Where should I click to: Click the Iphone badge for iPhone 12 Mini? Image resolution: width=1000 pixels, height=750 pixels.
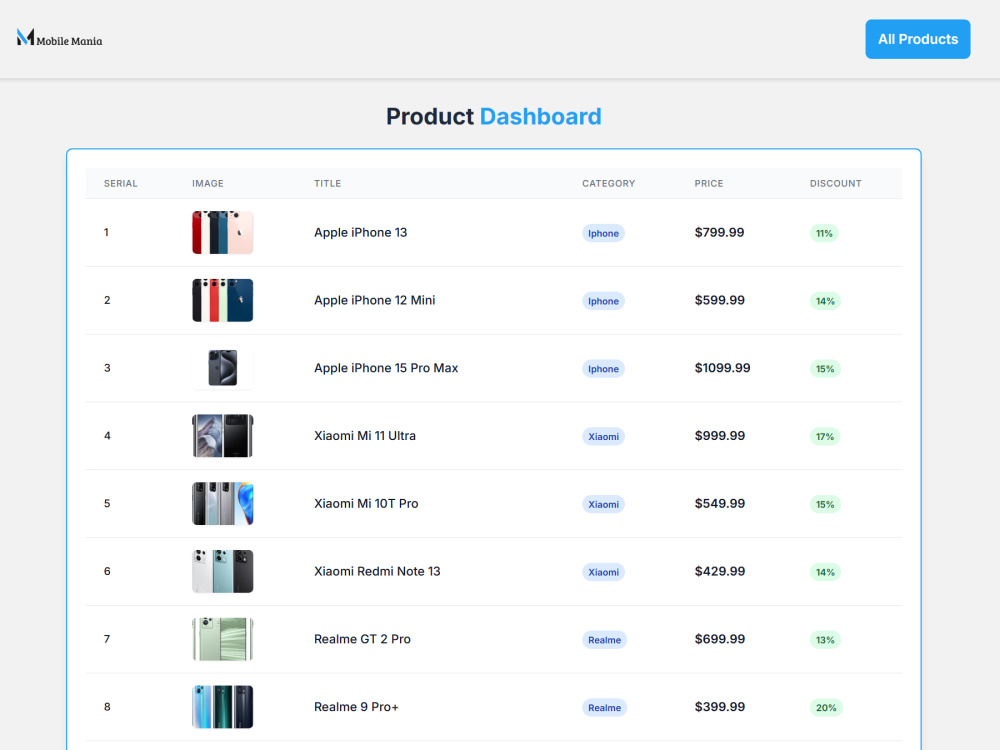click(x=603, y=301)
